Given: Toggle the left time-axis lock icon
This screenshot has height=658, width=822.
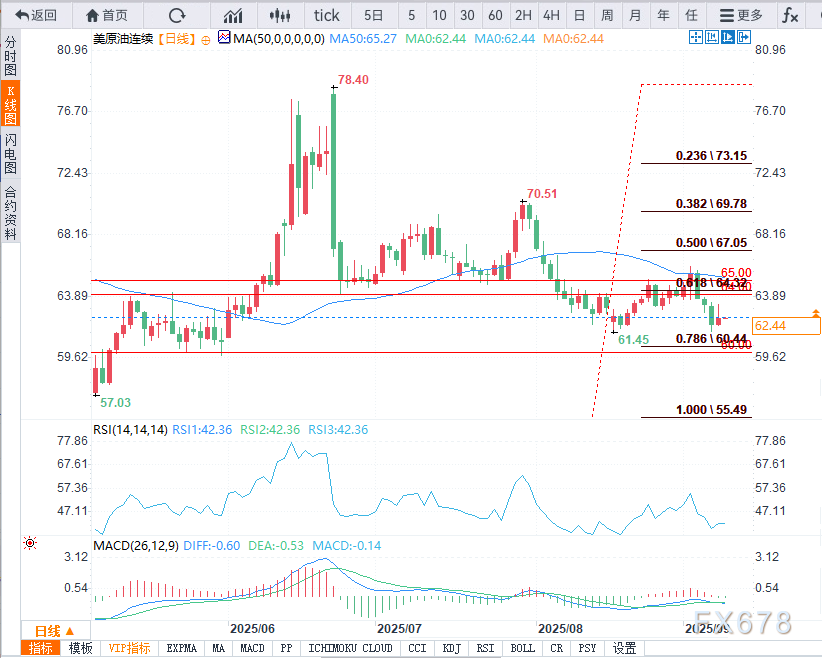Looking at the screenshot, I should point(712,36).
